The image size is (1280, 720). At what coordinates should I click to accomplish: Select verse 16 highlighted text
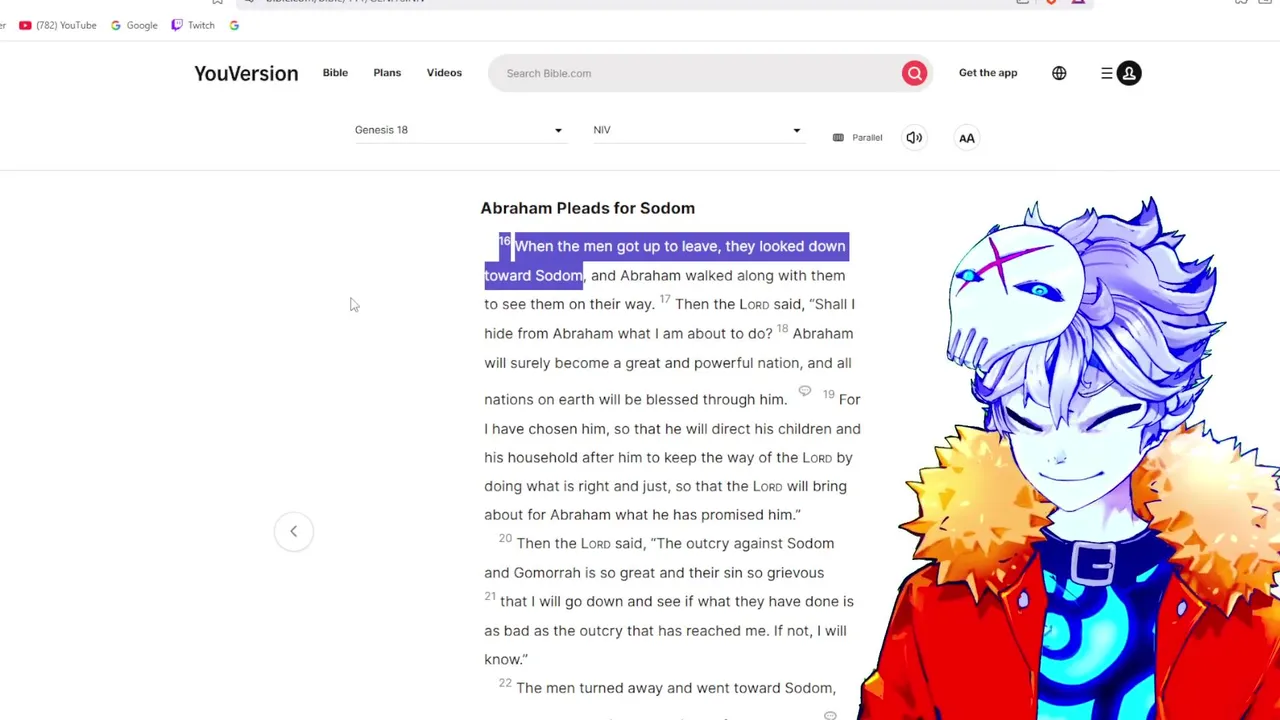point(667,260)
